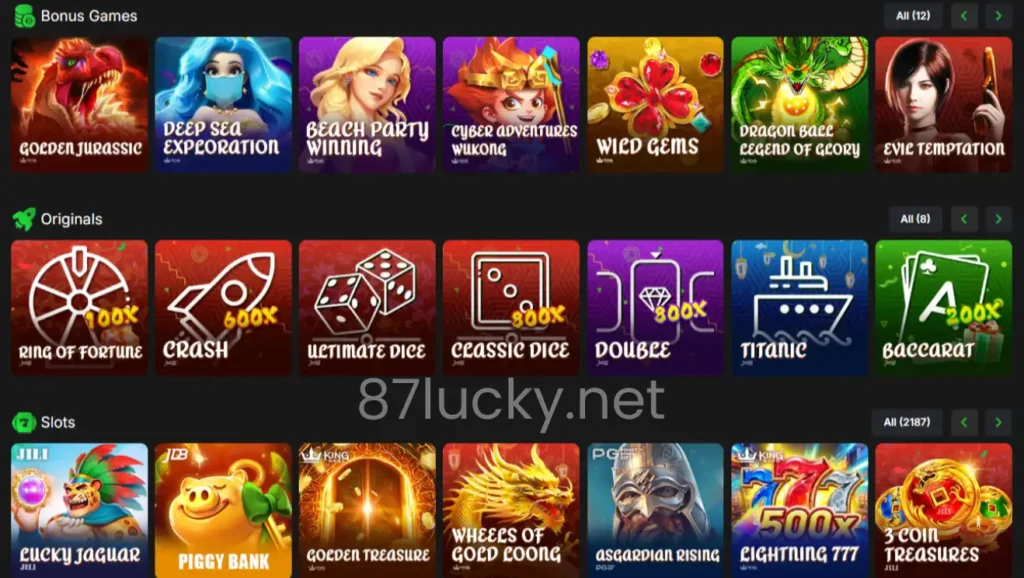
Task: Open the Titanic ship game
Action: pos(799,308)
